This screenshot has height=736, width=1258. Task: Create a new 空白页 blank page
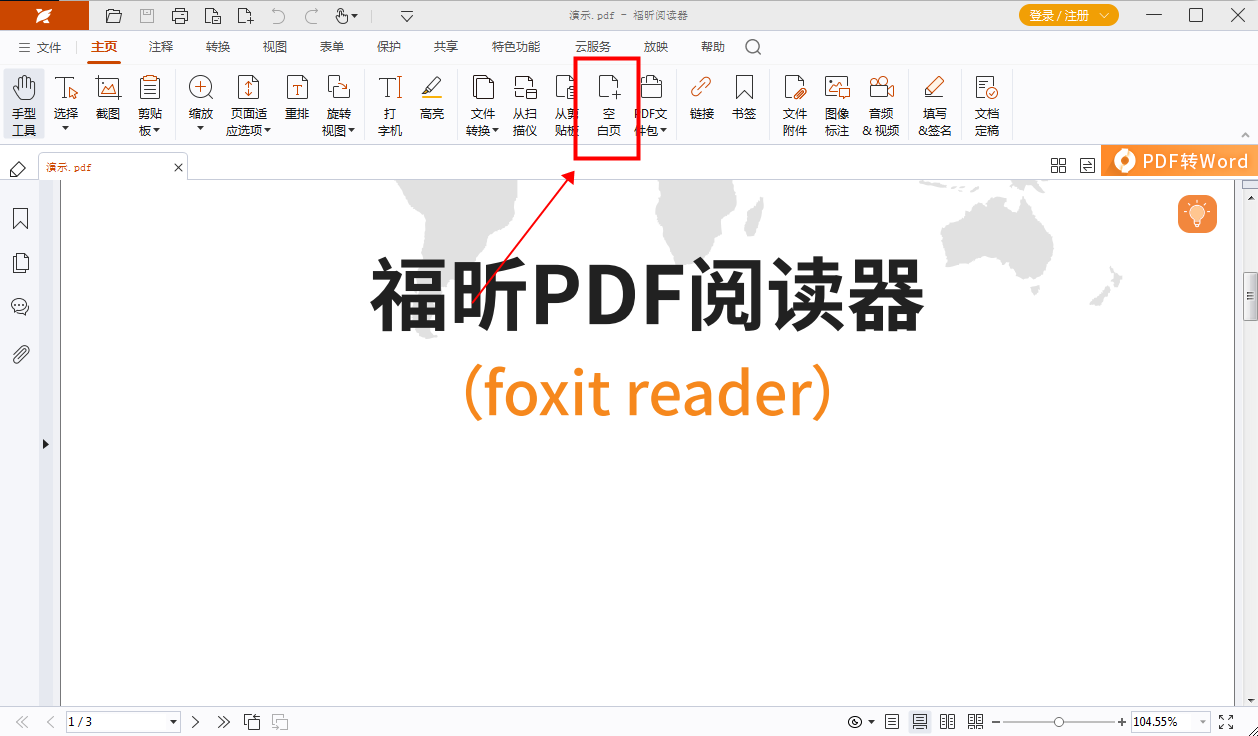click(608, 104)
